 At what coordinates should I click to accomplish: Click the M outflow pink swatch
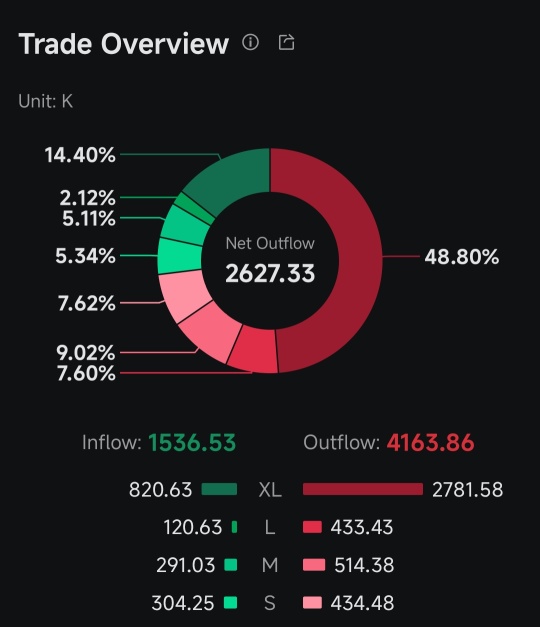coord(314,565)
